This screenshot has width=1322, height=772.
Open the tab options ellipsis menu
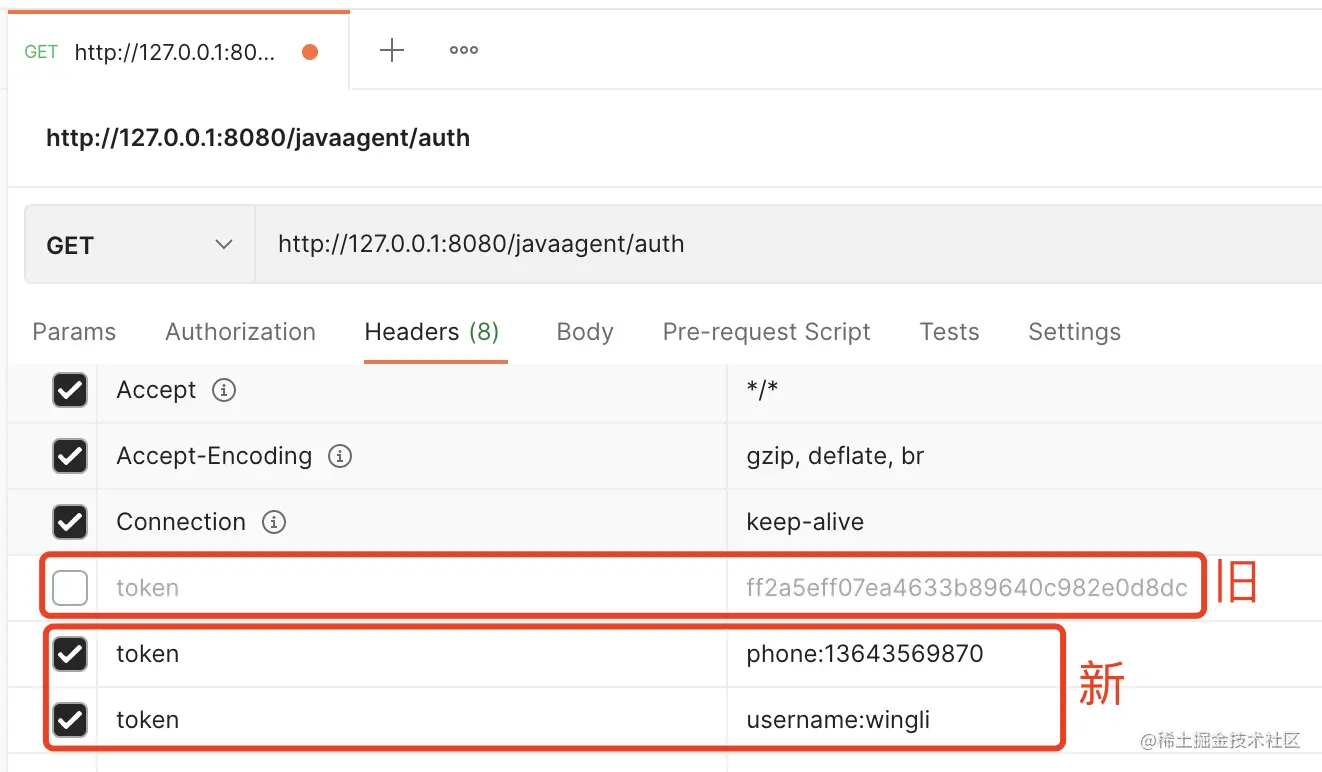[x=464, y=50]
